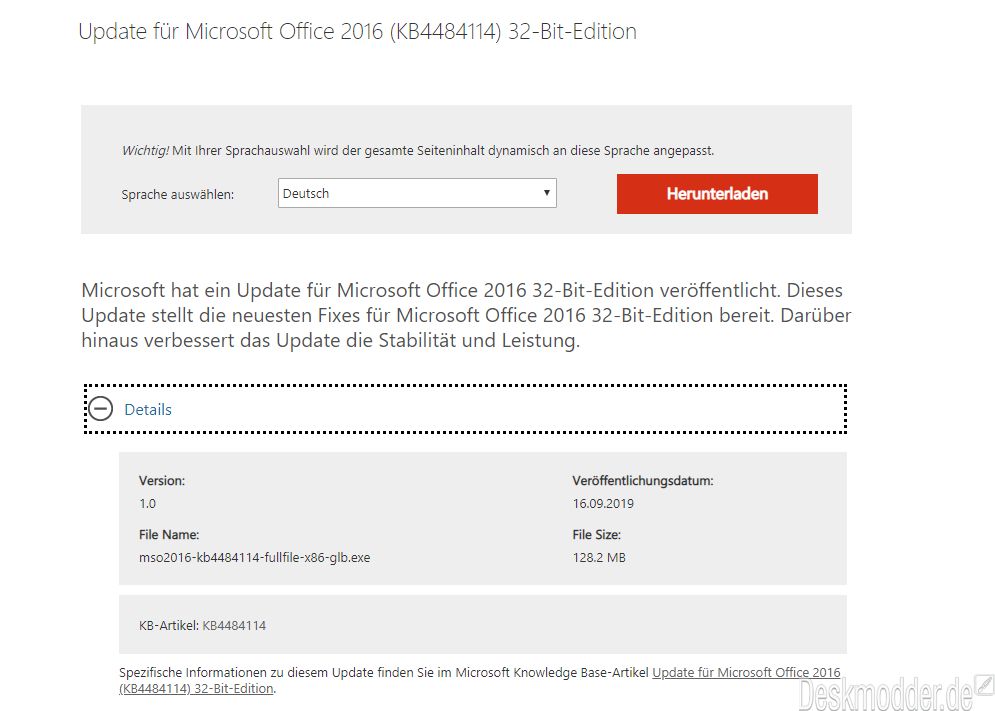This screenshot has width=995, height=711.
Task: Click the version value 1.0
Action: [147, 504]
